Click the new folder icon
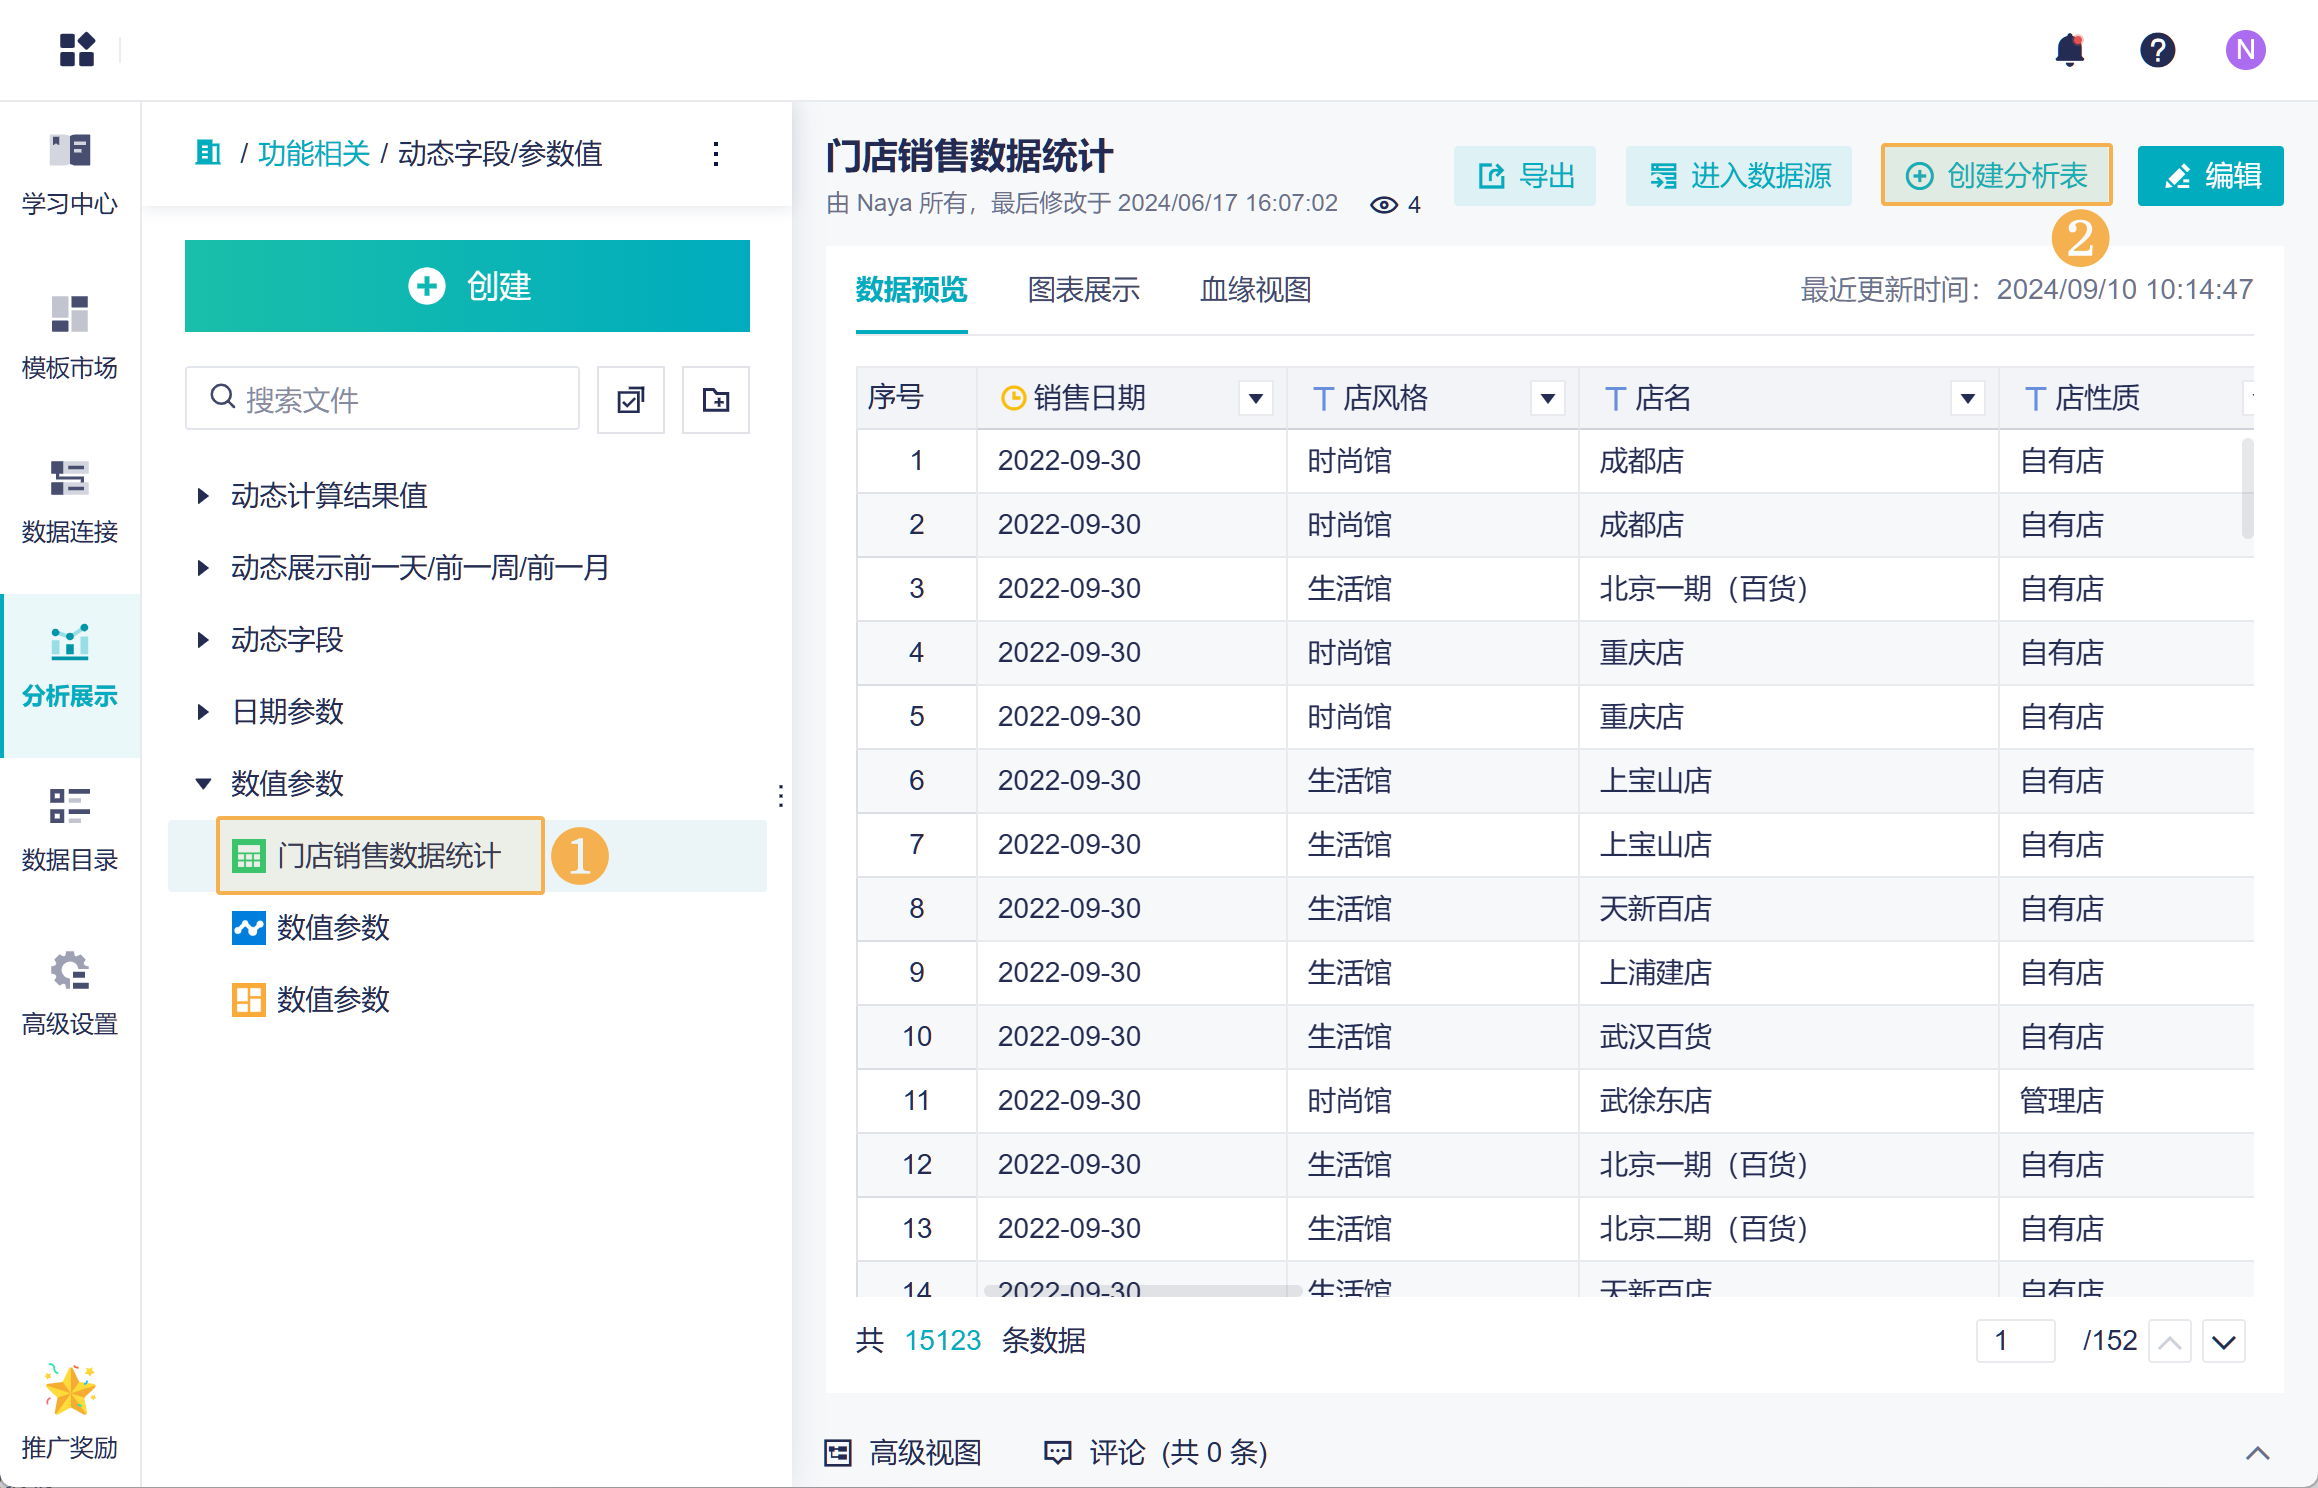This screenshot has height=1488, width=2318. tap(715, 400)
